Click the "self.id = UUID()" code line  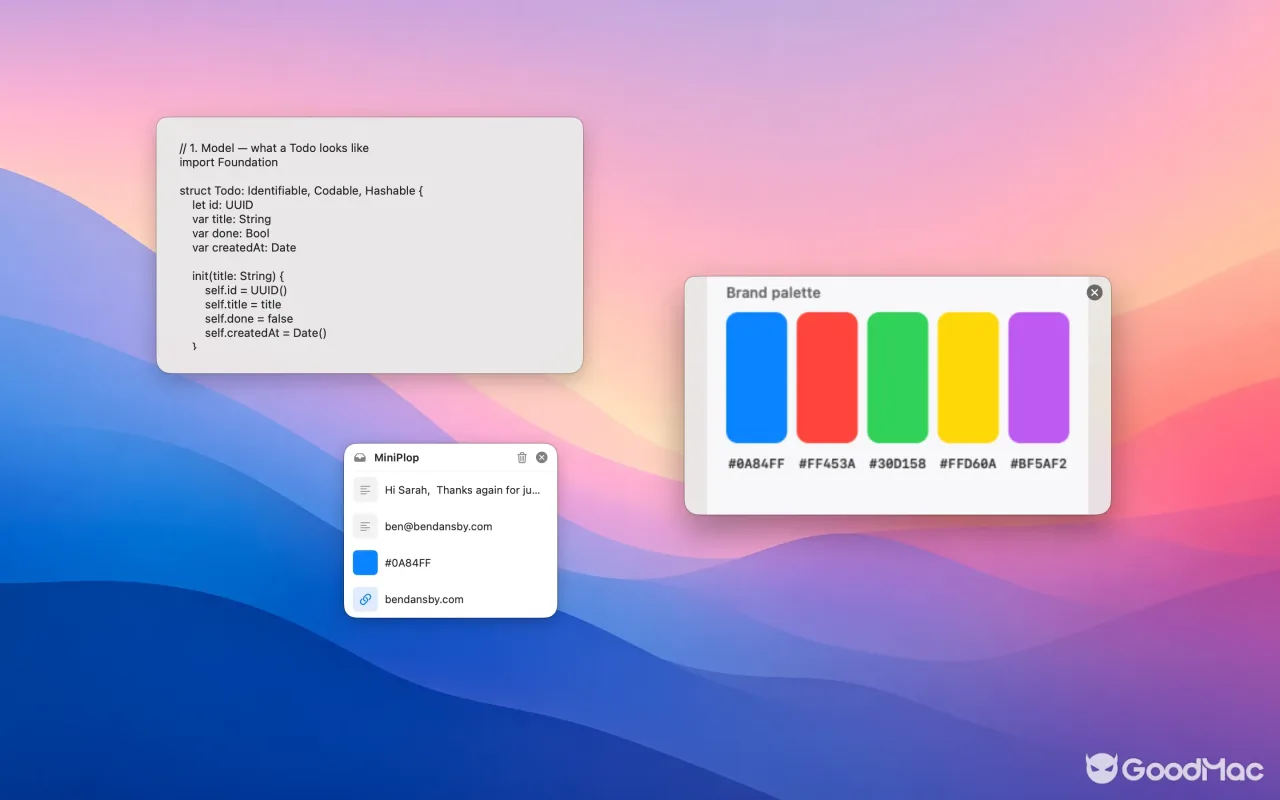(x=246, y=290)
